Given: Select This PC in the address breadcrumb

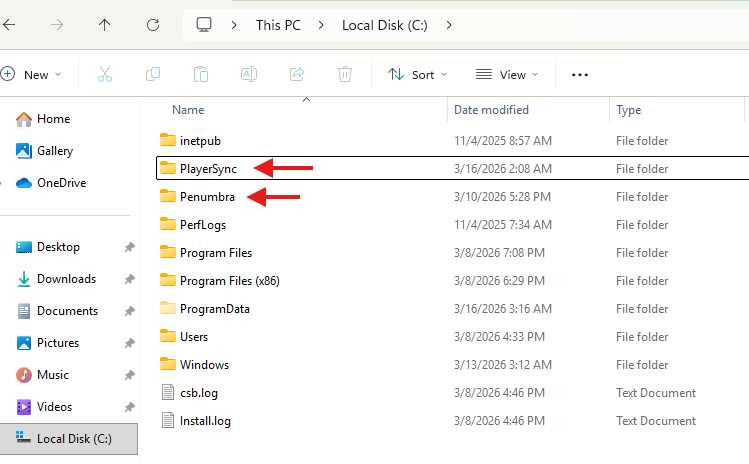Looking at the screenshot, I should point(277,24).
